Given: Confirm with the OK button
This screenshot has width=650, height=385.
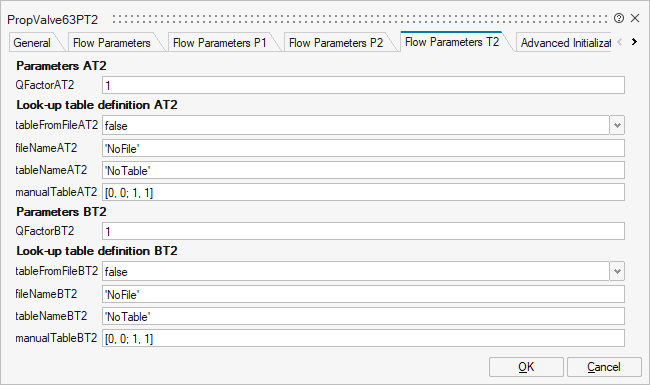Looking at the screenshot, I should pos(526,367).
